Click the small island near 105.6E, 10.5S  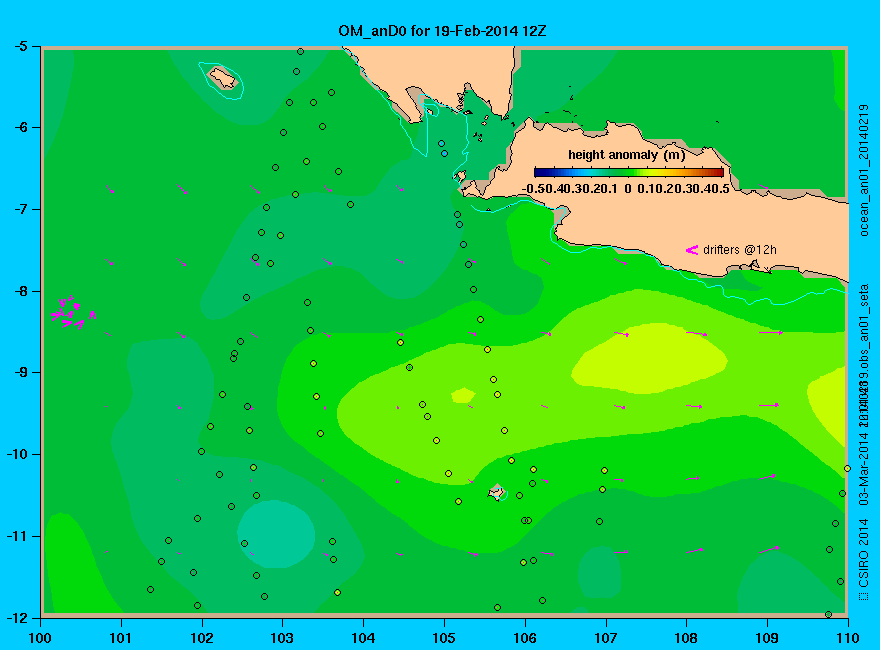click(496, 492)
